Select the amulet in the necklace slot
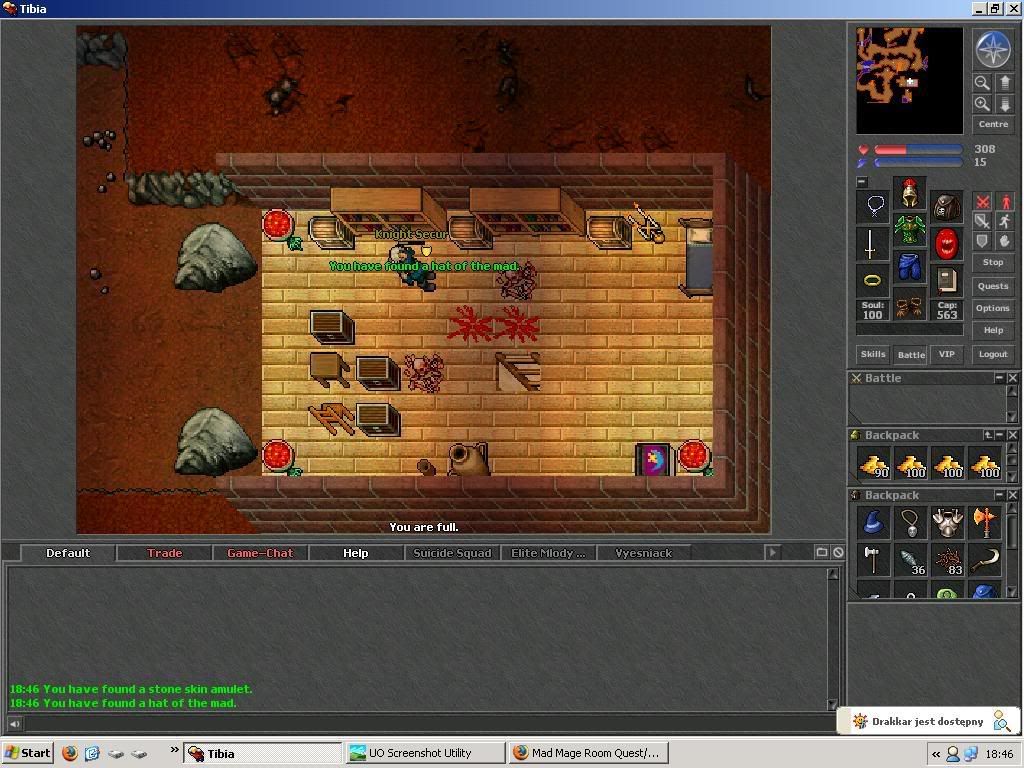1024x768 pixels. (x=872, y=206)
